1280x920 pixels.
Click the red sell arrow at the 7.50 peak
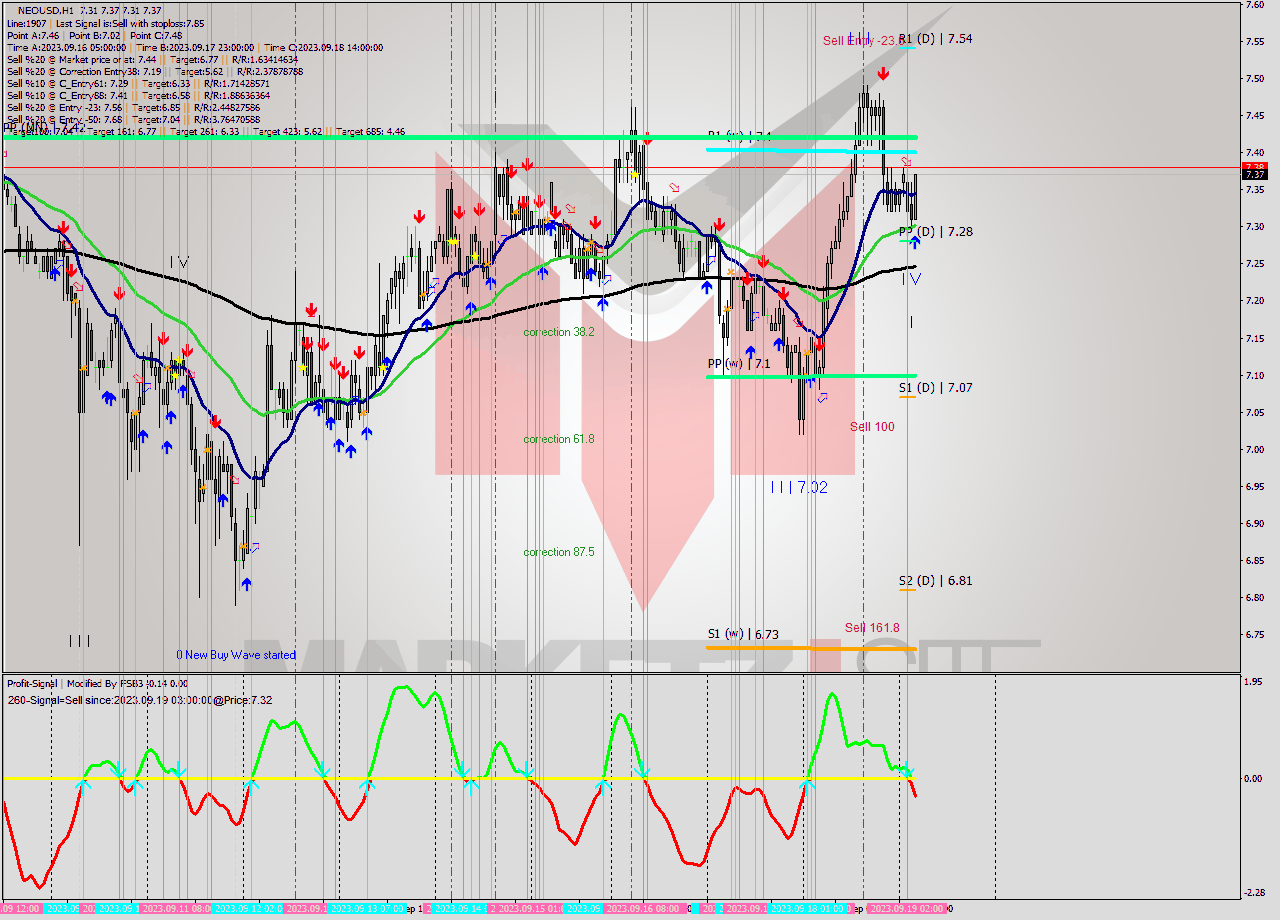[883, 73]
